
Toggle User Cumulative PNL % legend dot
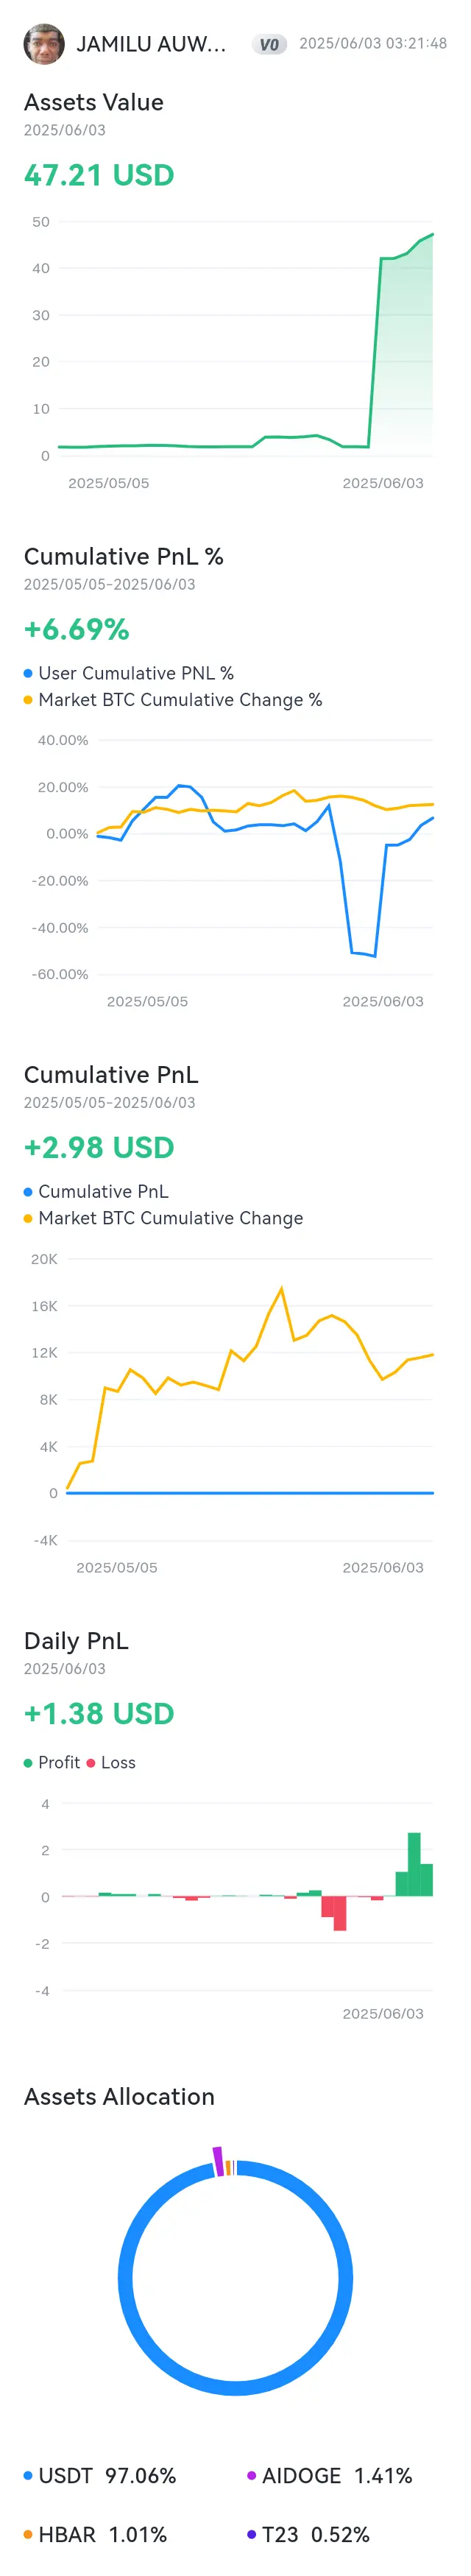pyautogui.click(x=28, y=673)
